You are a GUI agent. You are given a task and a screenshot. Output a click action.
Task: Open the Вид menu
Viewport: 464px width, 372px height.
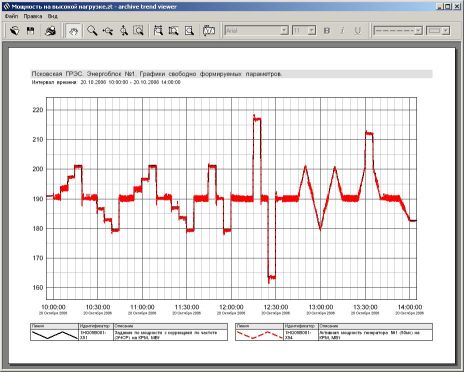click(x=52, y=16)
